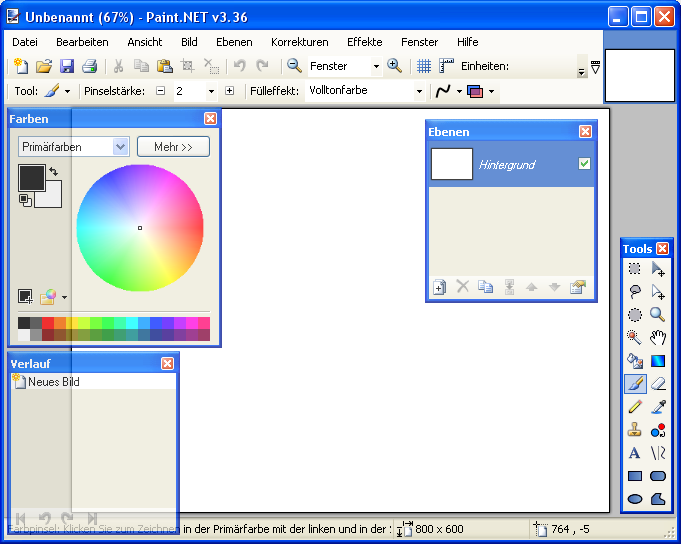
Task: Open the Fülleffekt Volltonfarbe dropdown
Action: [x=419, y=91]
